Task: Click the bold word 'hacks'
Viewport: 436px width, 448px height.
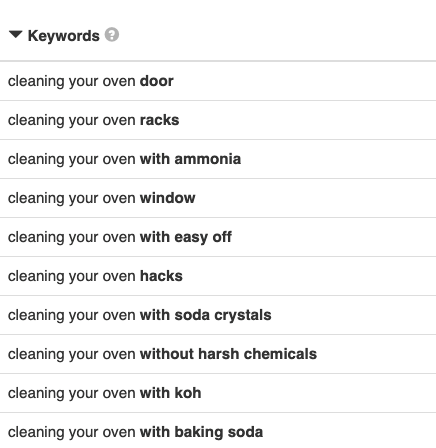Action: pyautogui.click(x=161, y=276)
